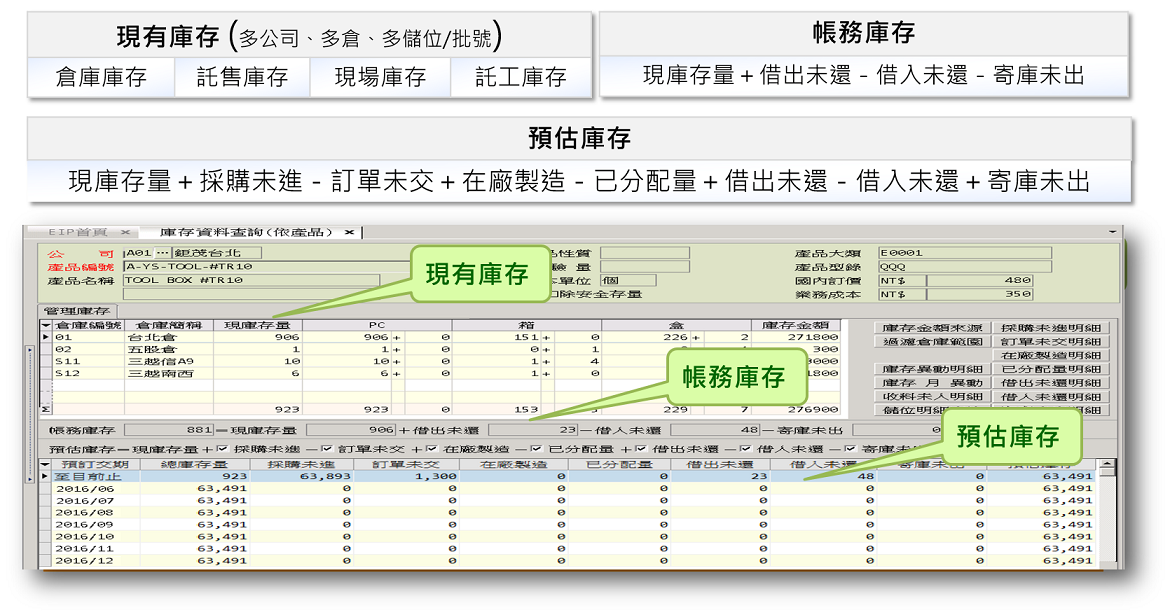Toggle the 採購未進 checkbox
This screenshot has height=615, width=1170.
pyautogui.click(x=222, y=449)
